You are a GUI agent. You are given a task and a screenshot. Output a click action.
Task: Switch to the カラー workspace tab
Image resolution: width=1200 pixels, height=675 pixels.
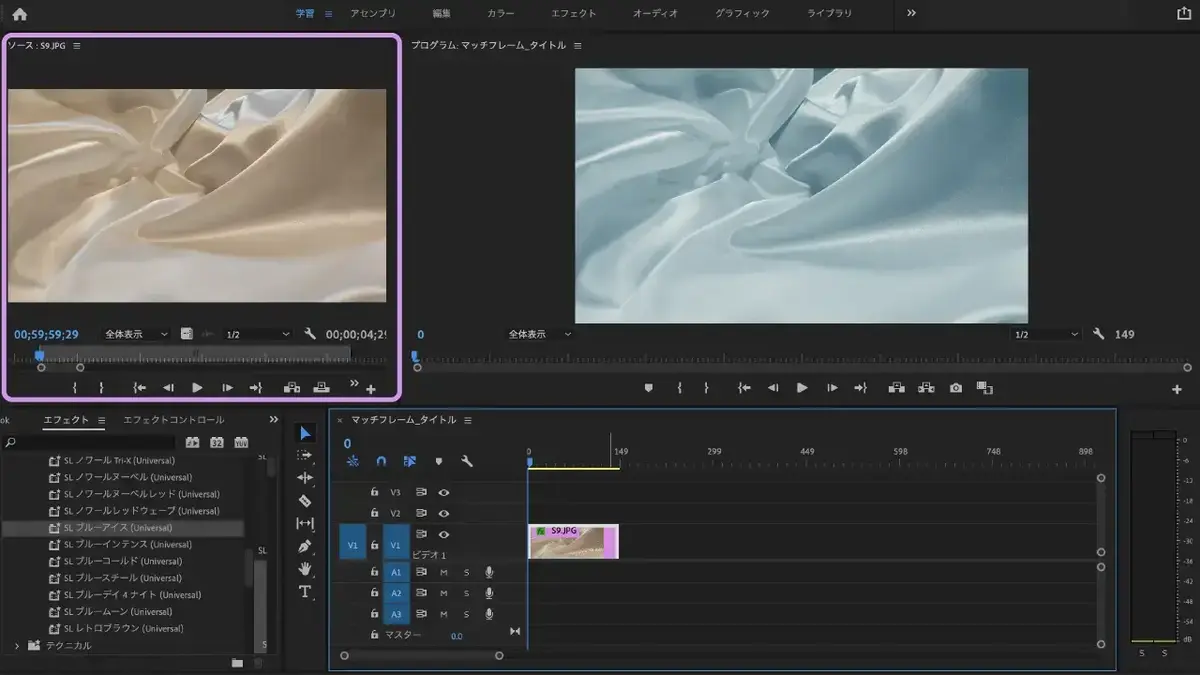coord(501,13)
